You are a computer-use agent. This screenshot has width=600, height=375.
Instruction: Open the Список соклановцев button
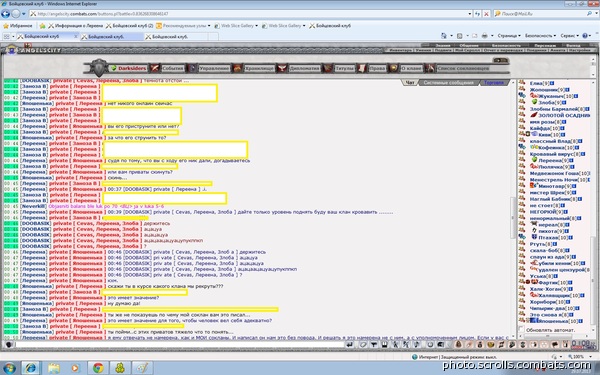click(463, 68)
